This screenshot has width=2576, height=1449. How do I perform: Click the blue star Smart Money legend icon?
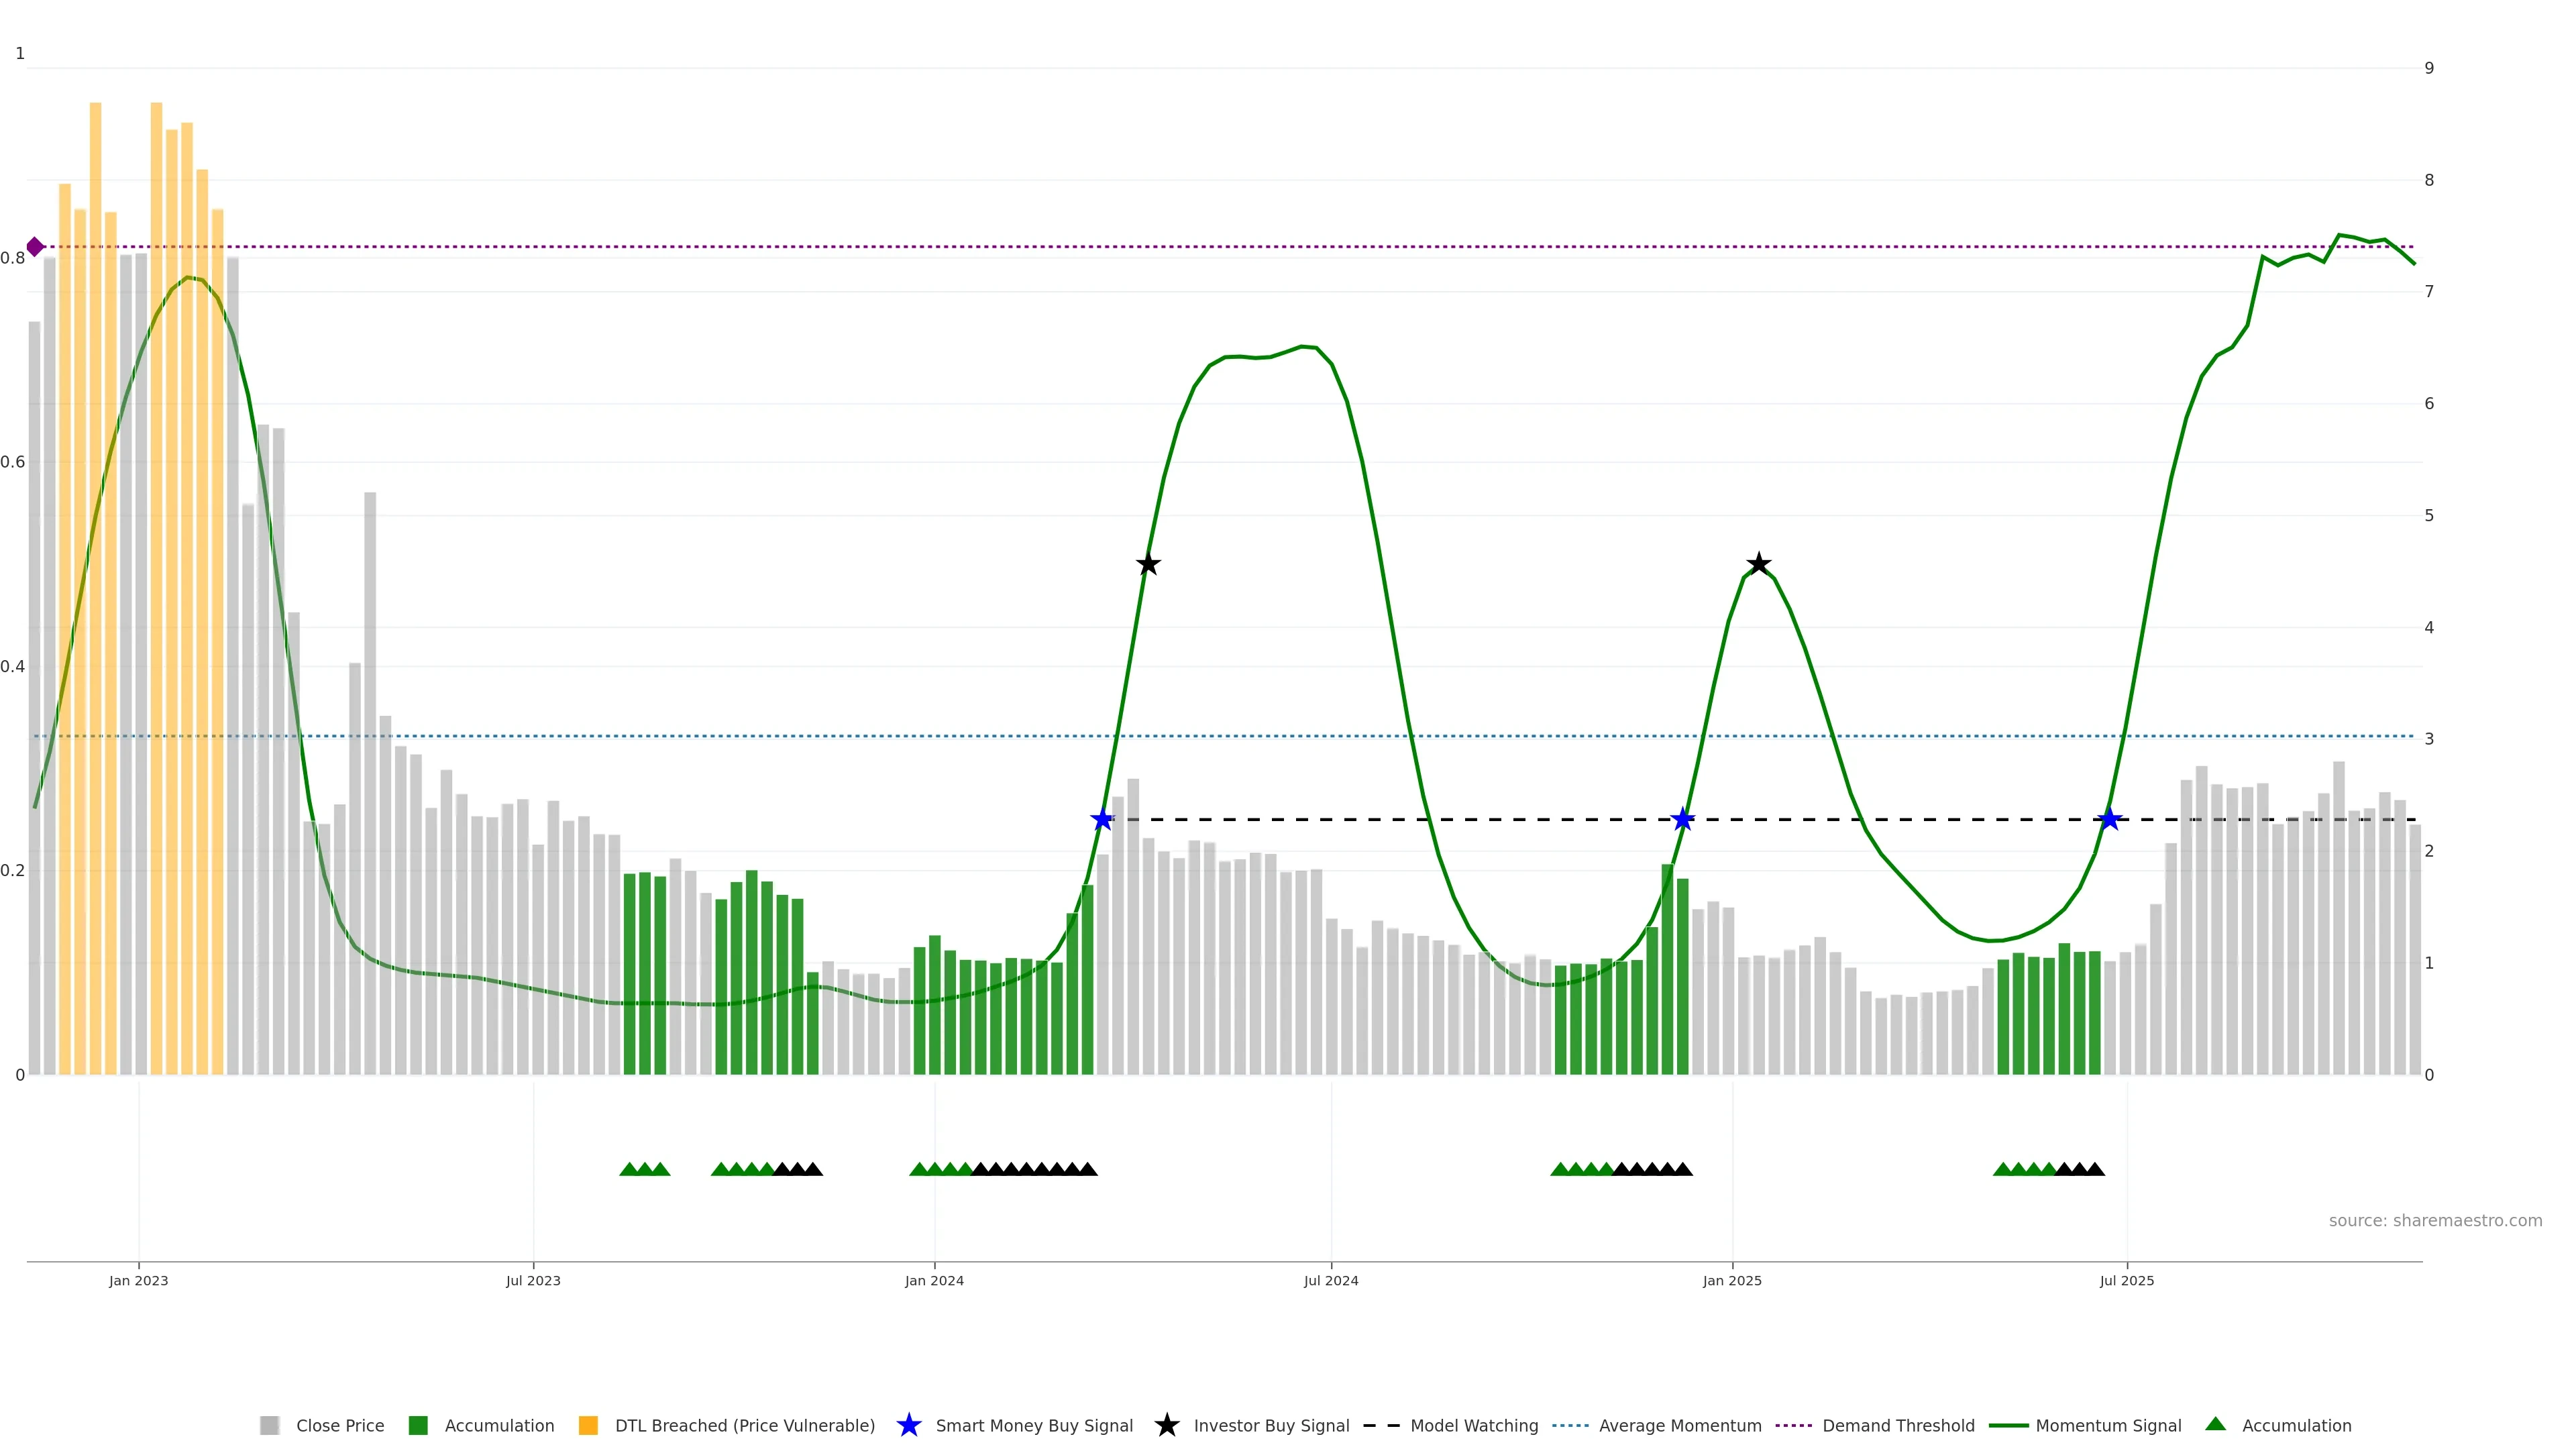coord(909,1425)
